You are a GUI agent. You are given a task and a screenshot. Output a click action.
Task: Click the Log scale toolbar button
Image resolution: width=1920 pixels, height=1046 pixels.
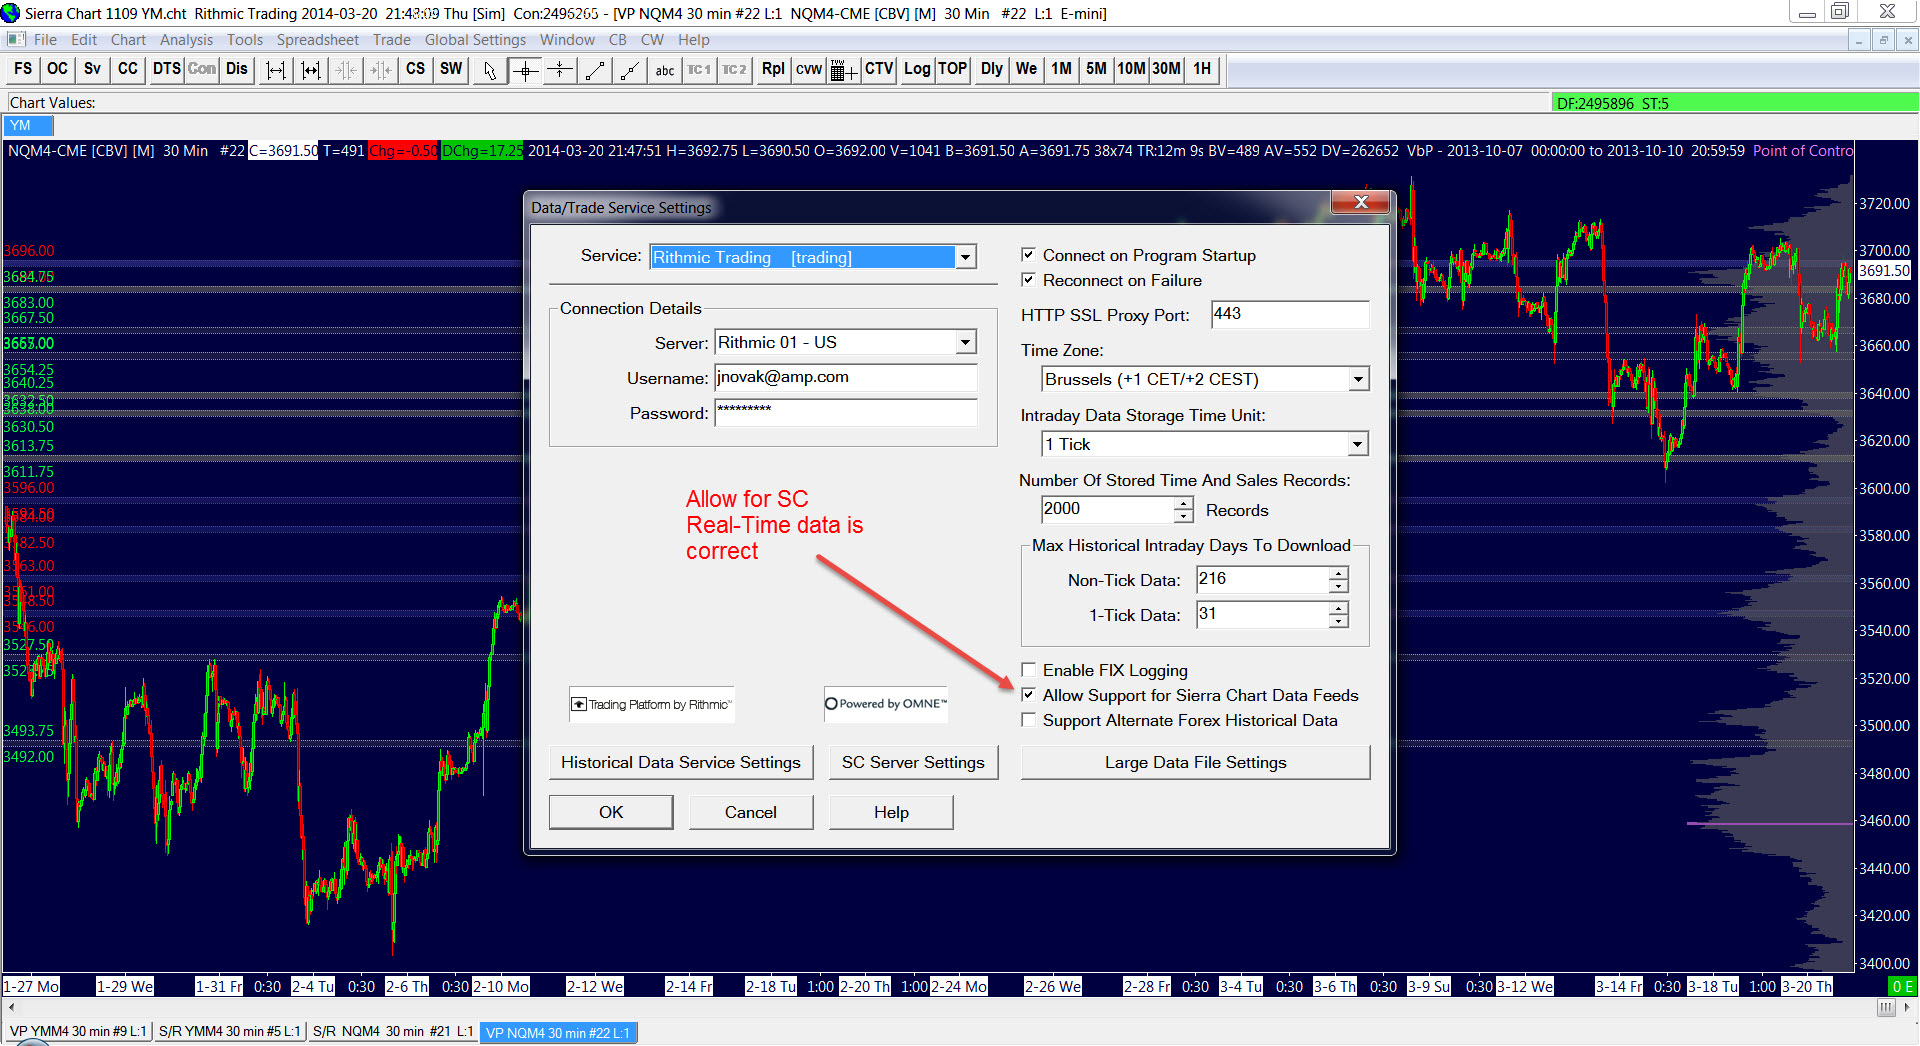click(x=916, y=69)
